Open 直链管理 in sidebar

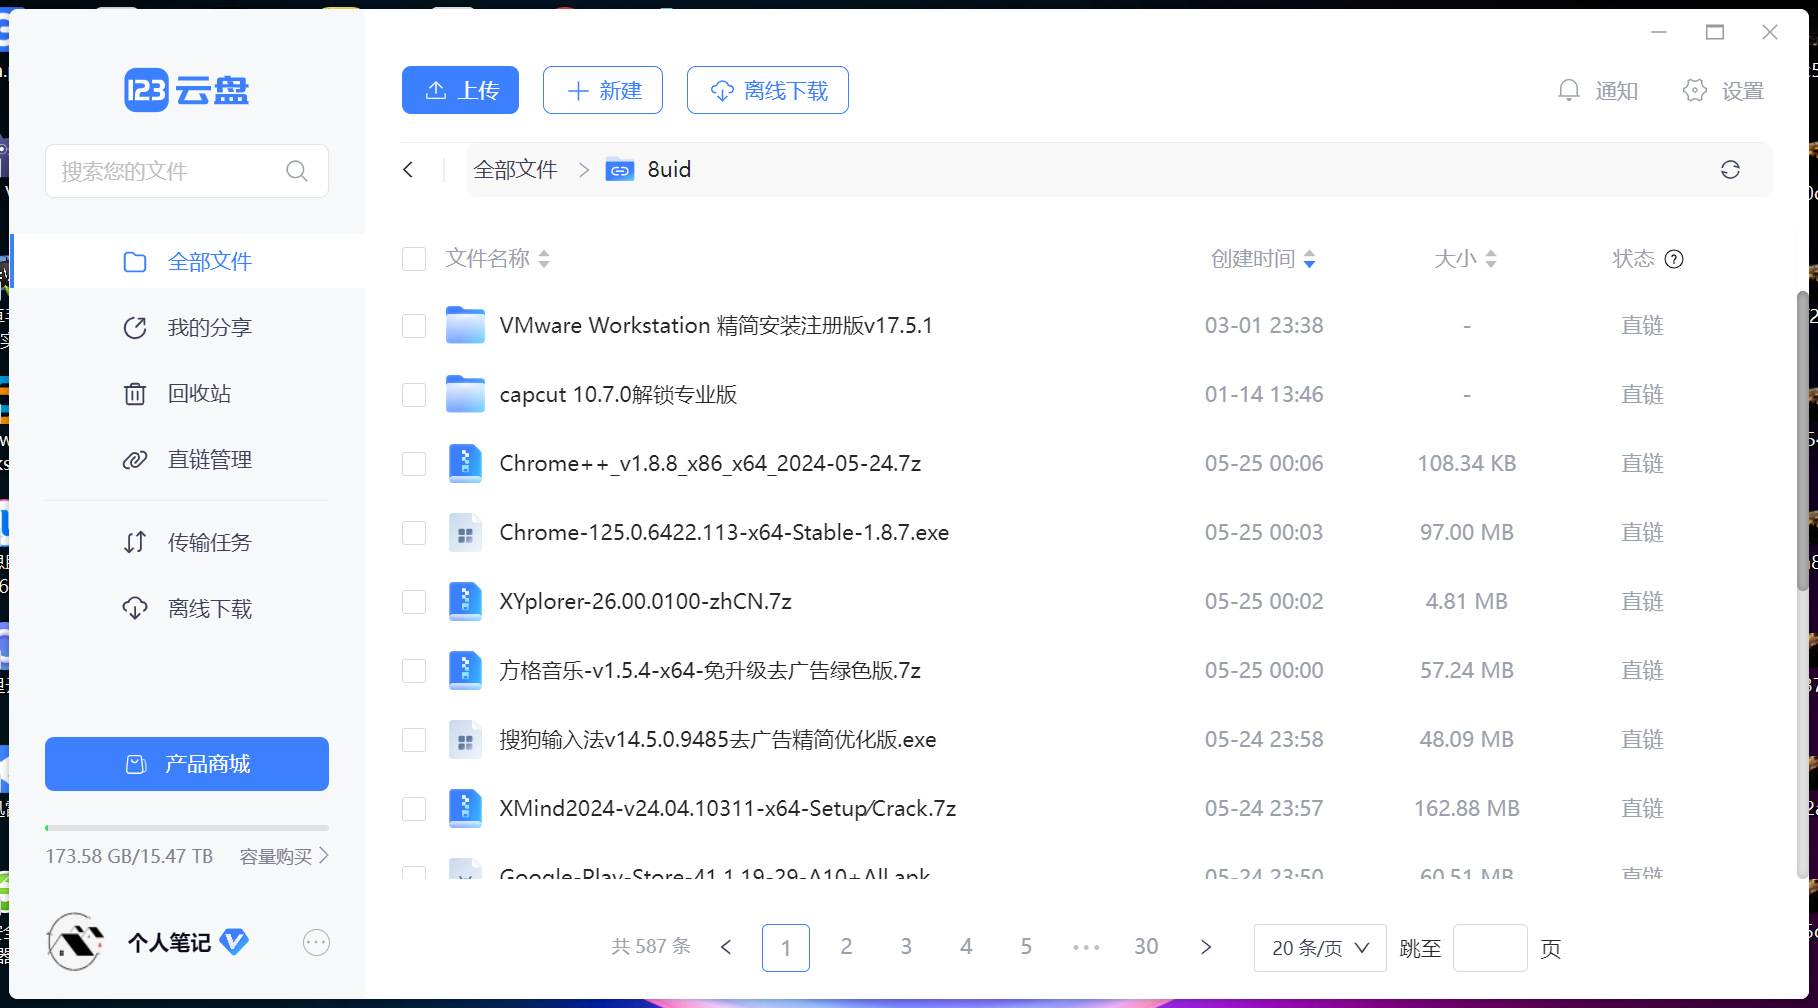click(x=187, y=460)
